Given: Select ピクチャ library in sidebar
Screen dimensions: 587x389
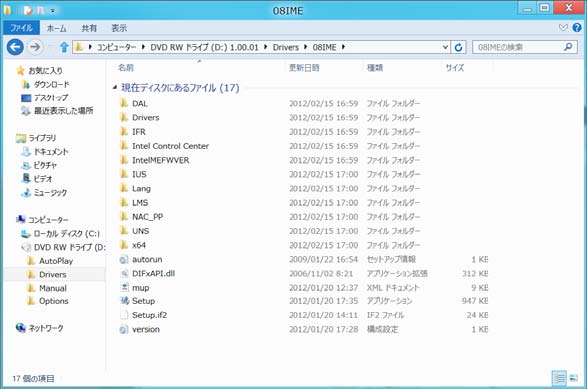Looking at the screenshot, I should point(45,165).
